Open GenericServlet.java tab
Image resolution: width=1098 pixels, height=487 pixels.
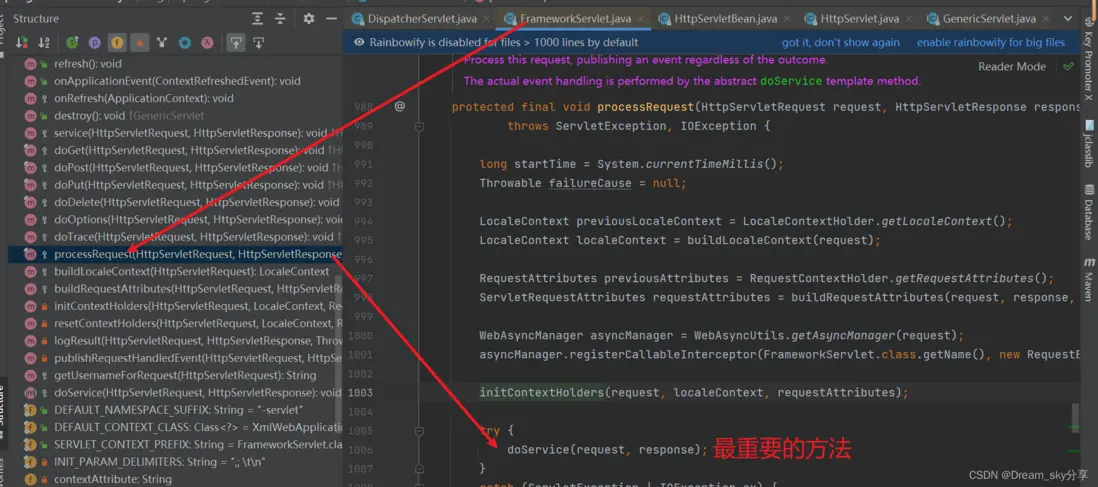coord(989,19)
